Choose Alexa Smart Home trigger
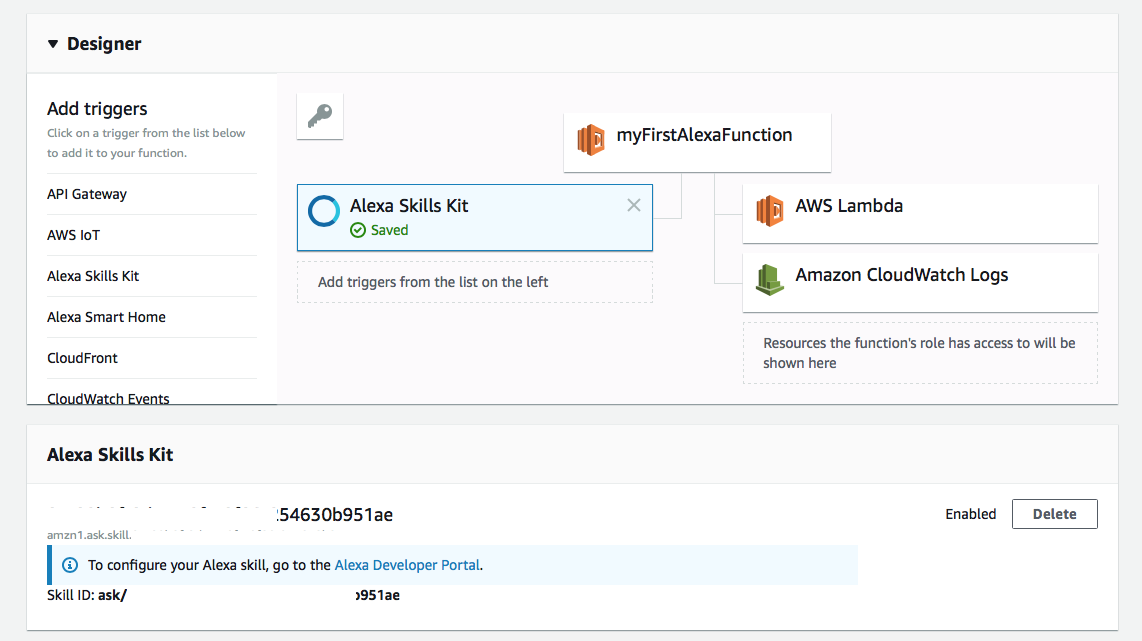1142x641 pixels. pos(106,317)
